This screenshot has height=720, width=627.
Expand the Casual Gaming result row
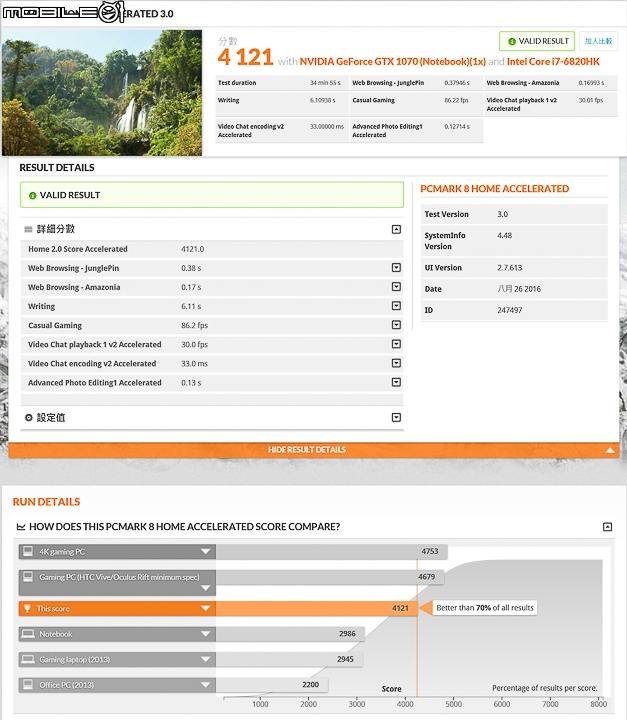396,325
